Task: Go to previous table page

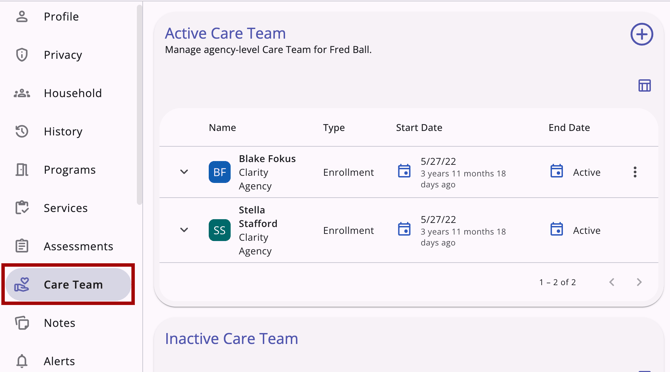Action: coord(612,282)
